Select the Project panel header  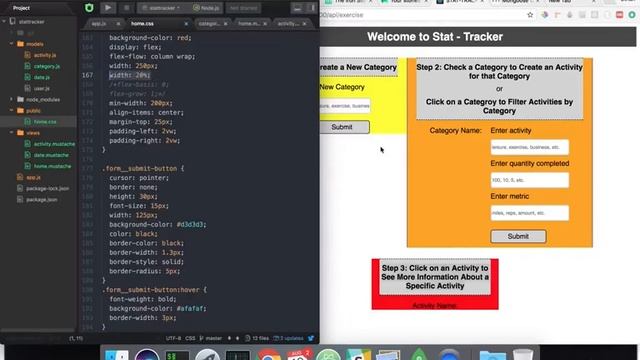click(21, 8)
